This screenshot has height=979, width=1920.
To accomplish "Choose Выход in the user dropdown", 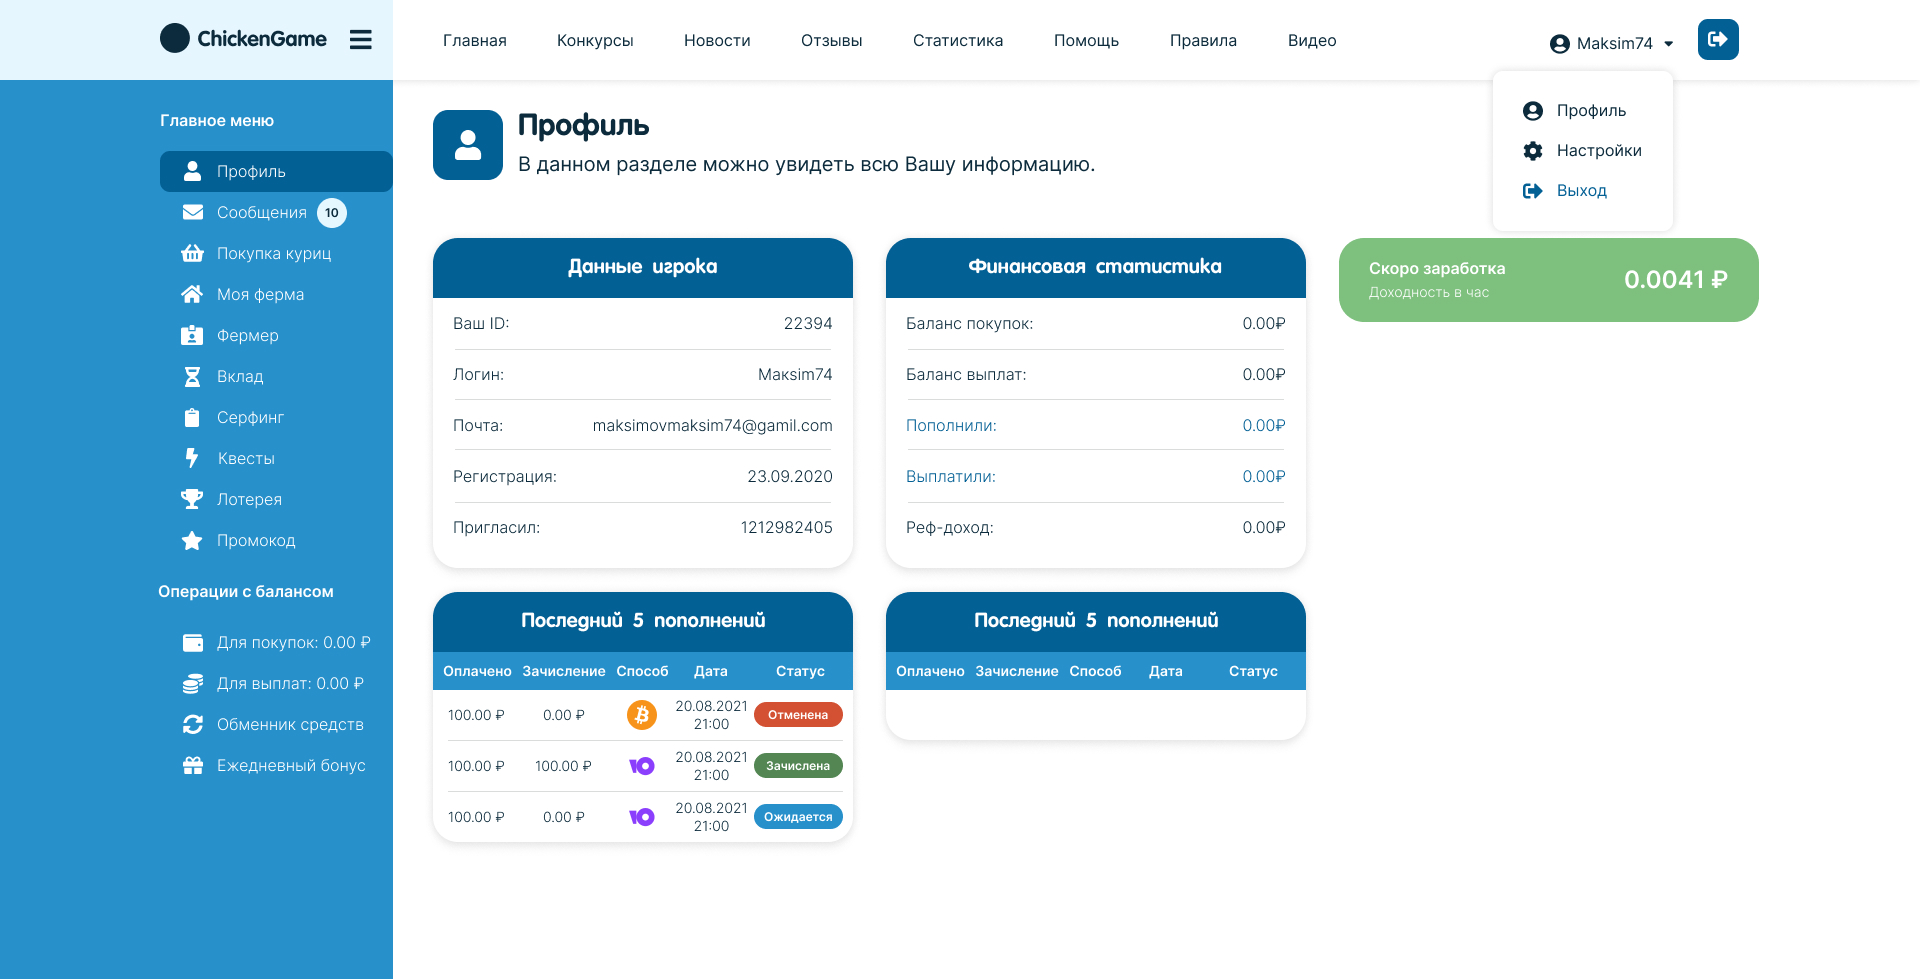I will tap(1581, 191).
